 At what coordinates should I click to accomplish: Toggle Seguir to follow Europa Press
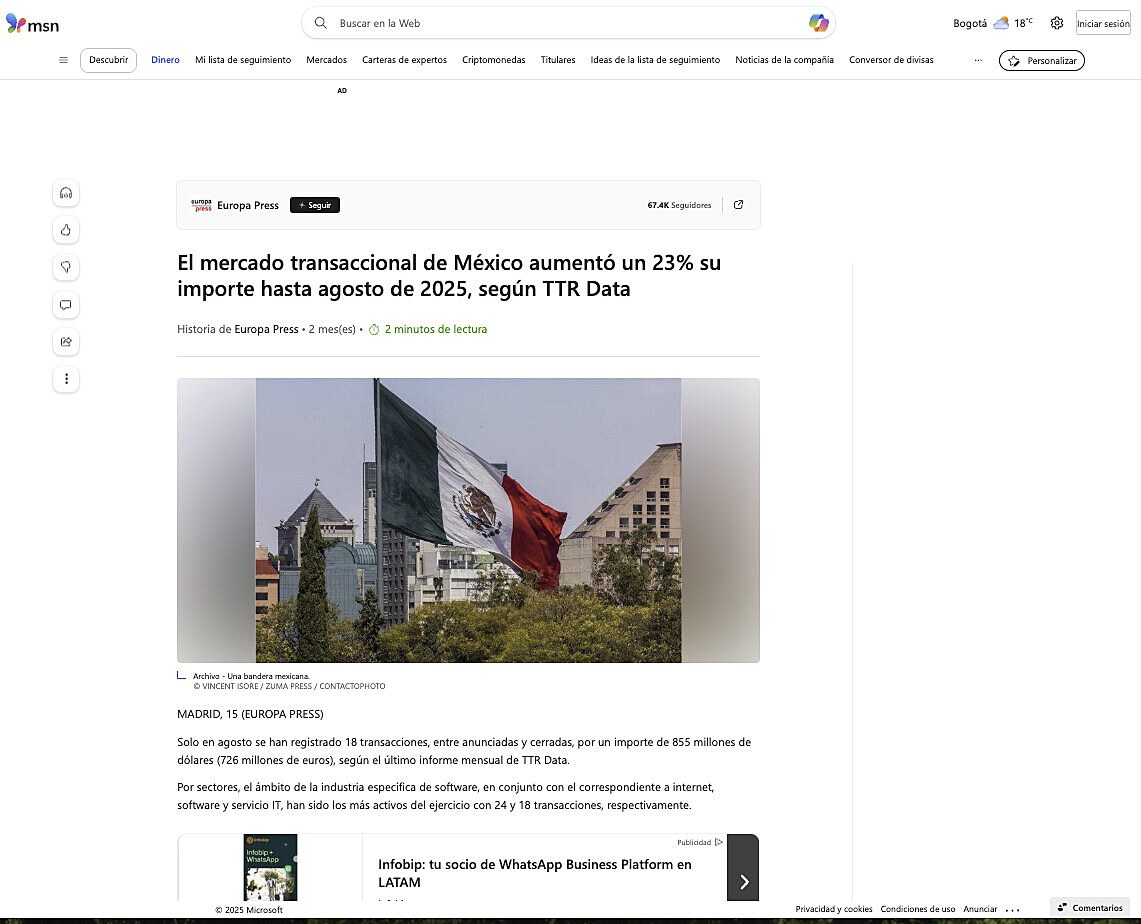click(x=314, y=204)
